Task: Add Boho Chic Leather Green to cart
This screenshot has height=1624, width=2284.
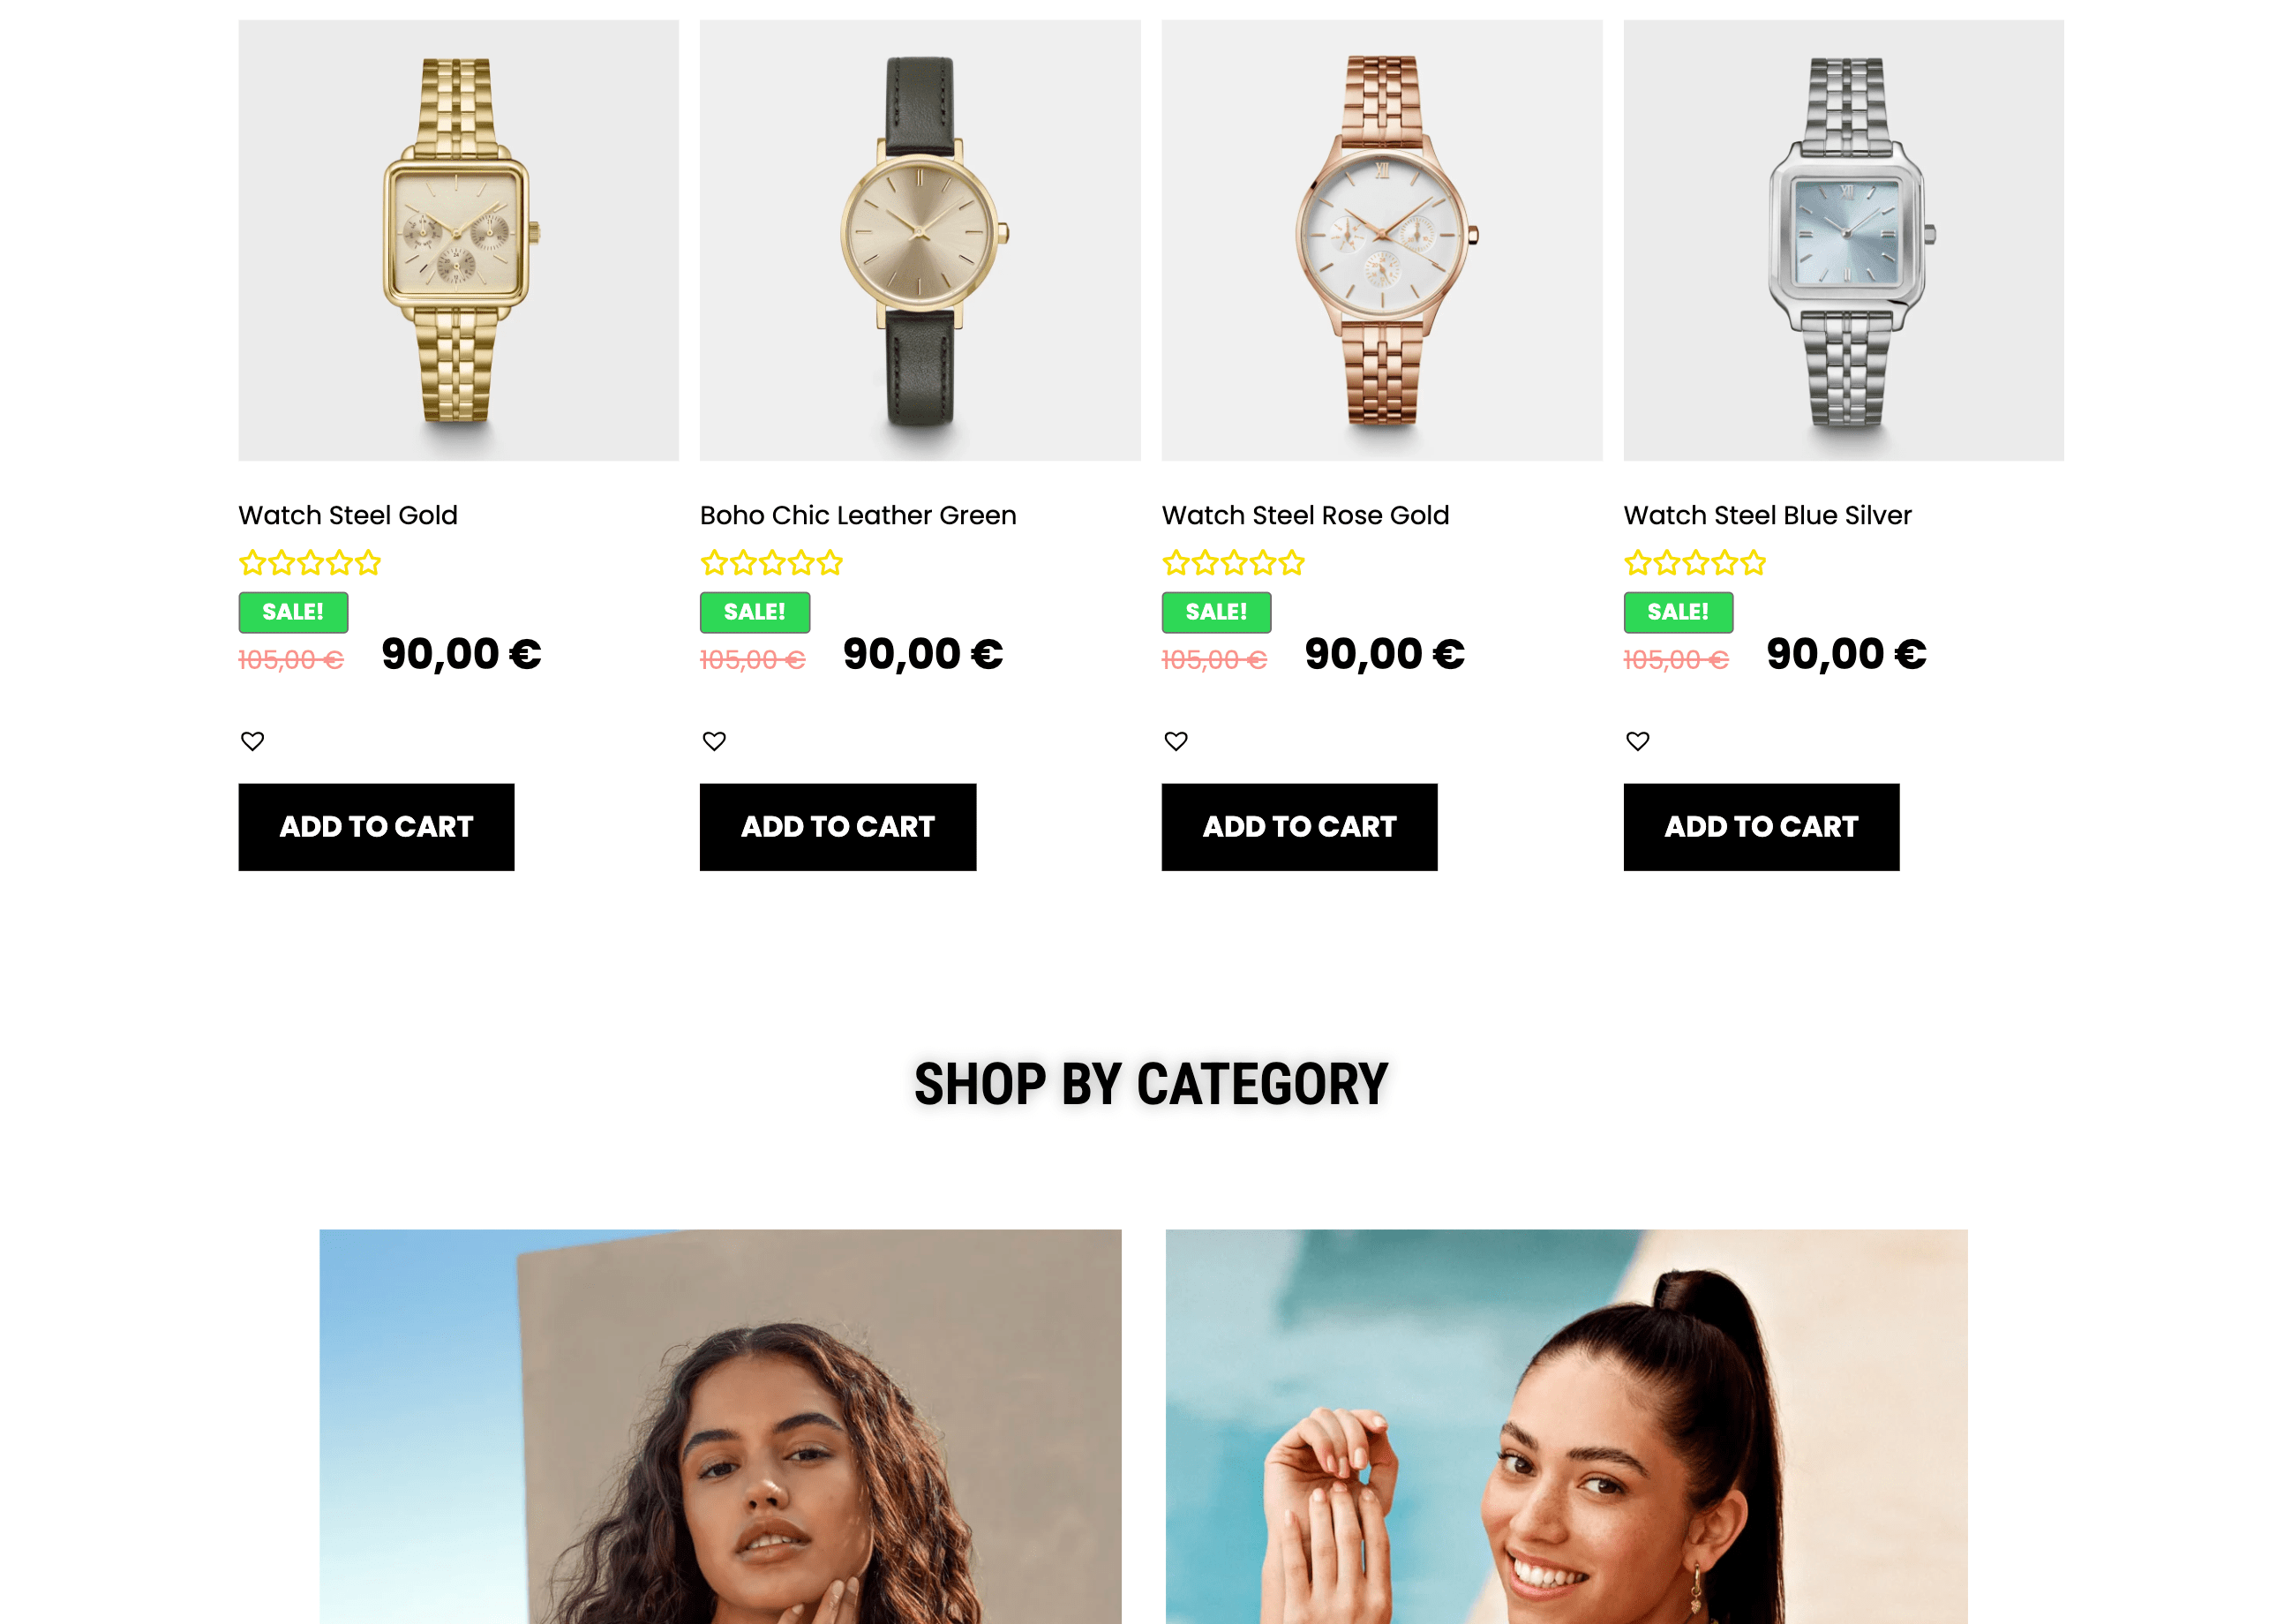Action: tap(838, 827)
